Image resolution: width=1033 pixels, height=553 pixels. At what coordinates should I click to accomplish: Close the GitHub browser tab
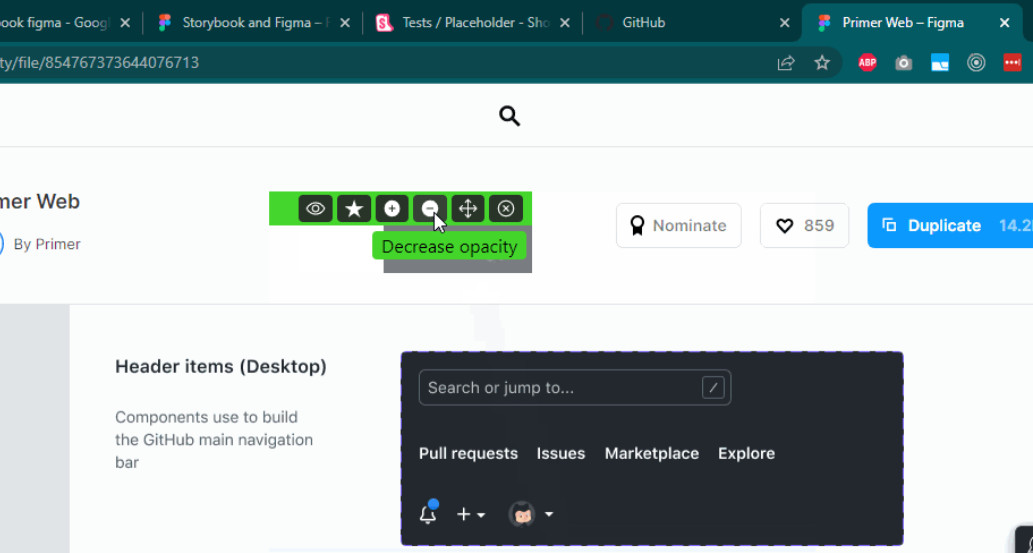click(x=785, y=22)
